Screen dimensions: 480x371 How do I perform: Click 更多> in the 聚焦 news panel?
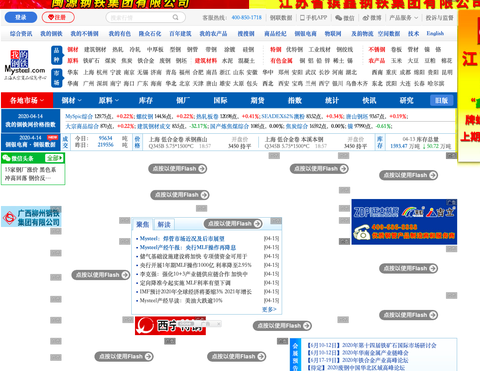coord(269,309)
